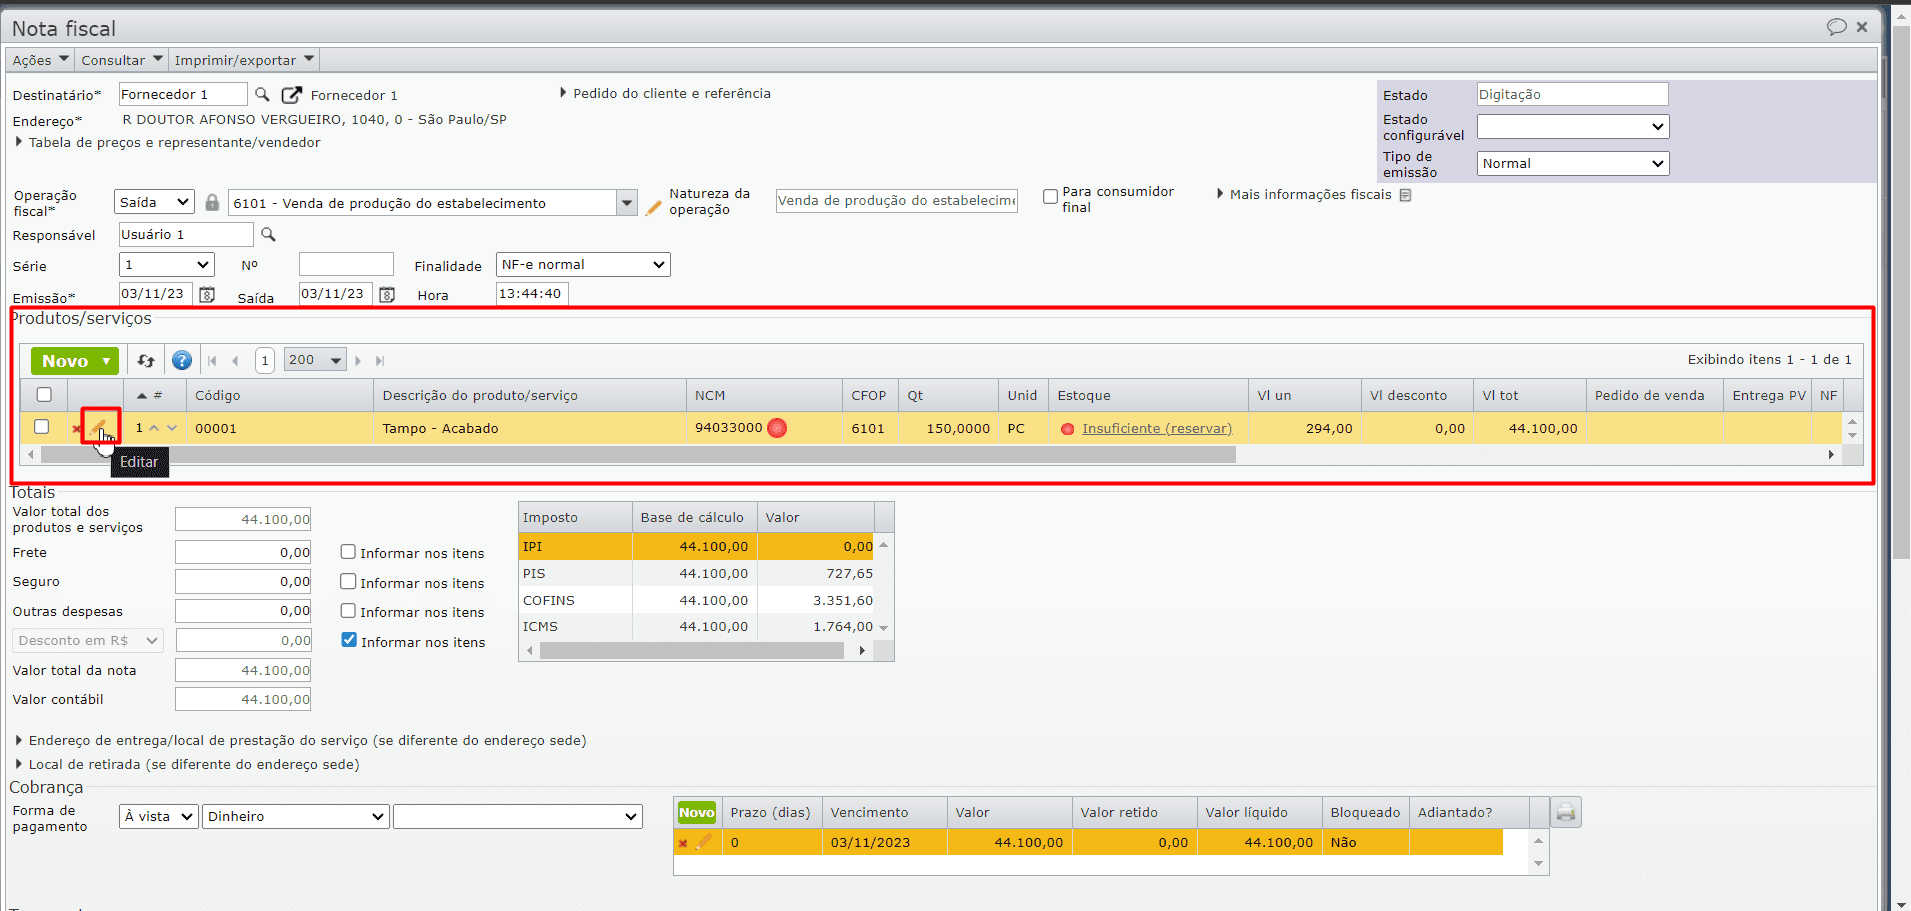
Task: Open the Imprimir/exportar menu
Action: (244, 60)
